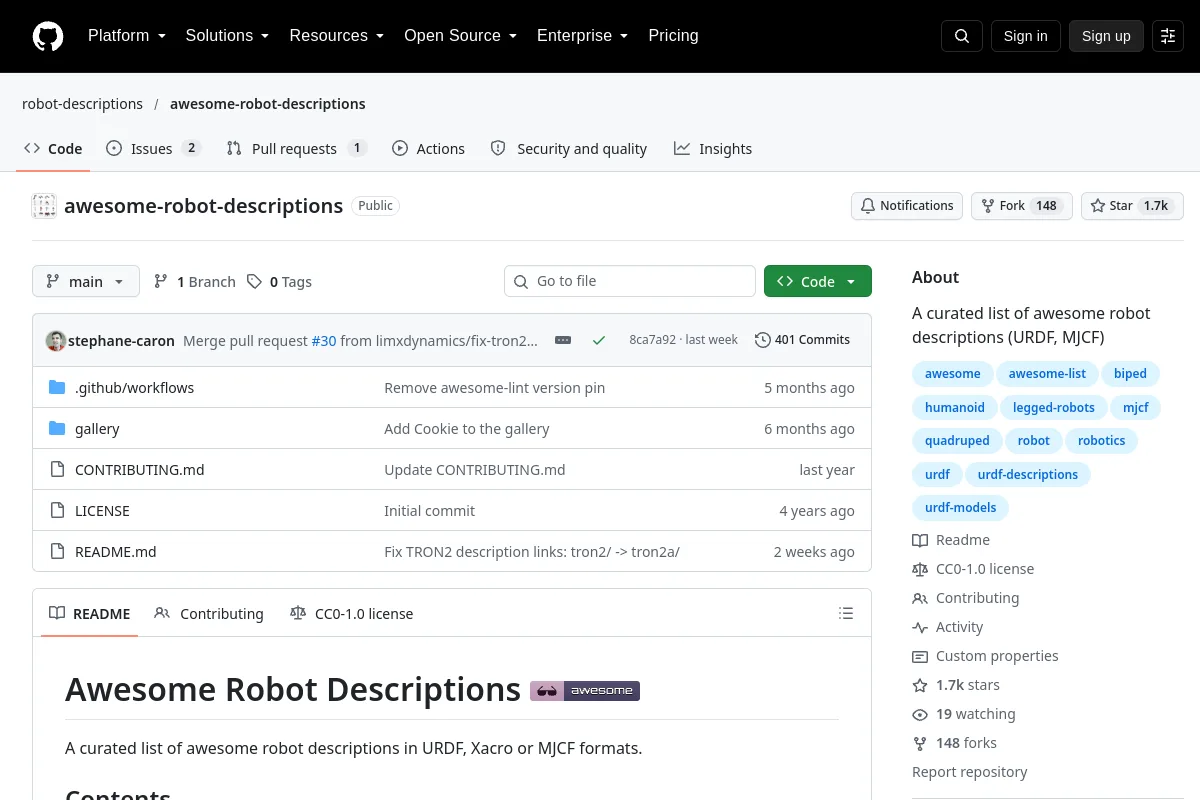
Task: Click the awesome topic tag
Action: coord(953,374)
